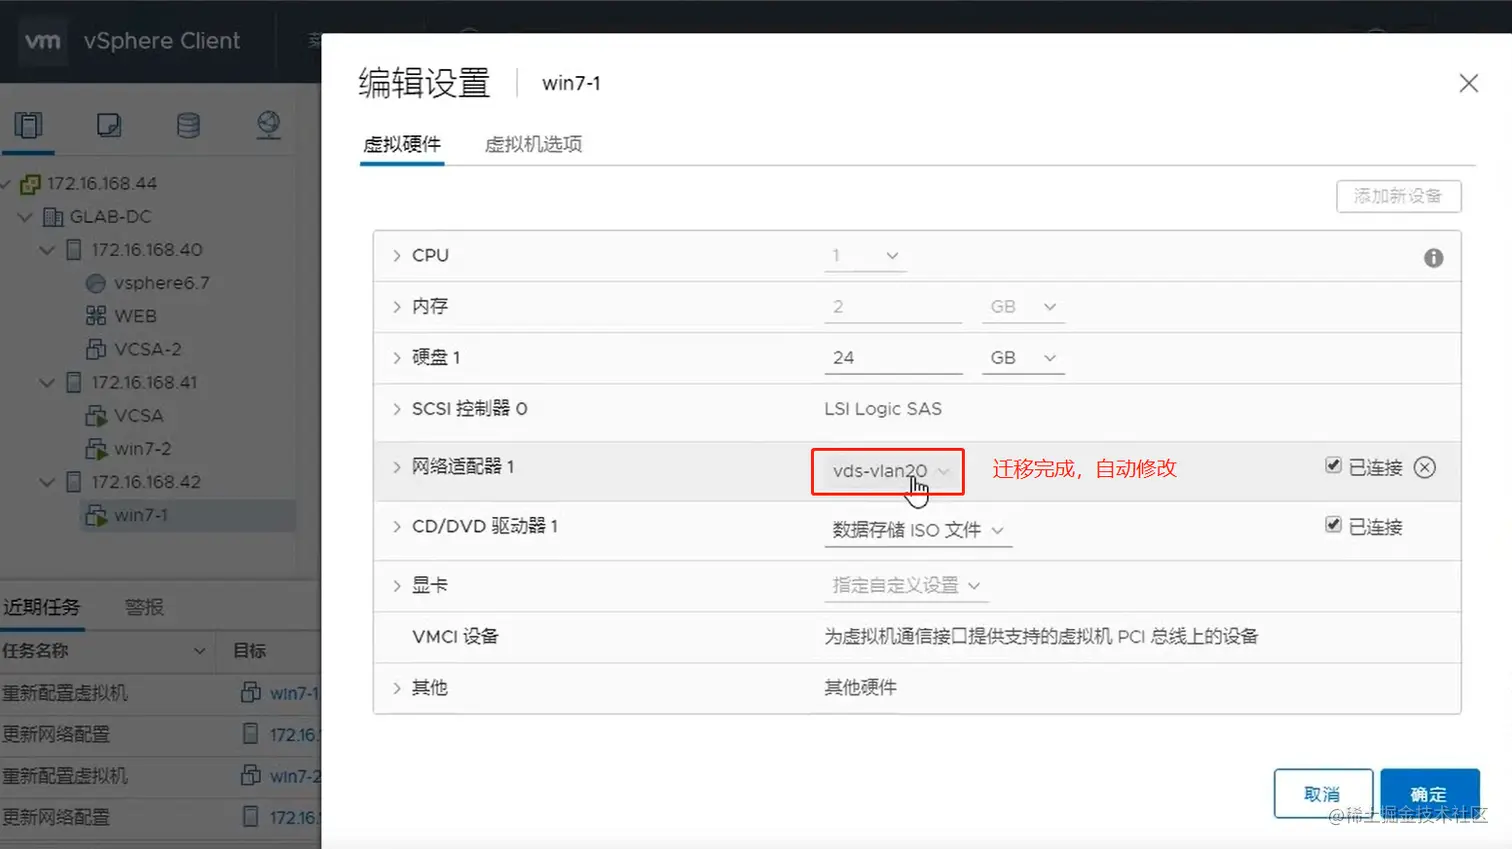
Task: Expand 网络适配器 1 row
Action: point(397,467)
